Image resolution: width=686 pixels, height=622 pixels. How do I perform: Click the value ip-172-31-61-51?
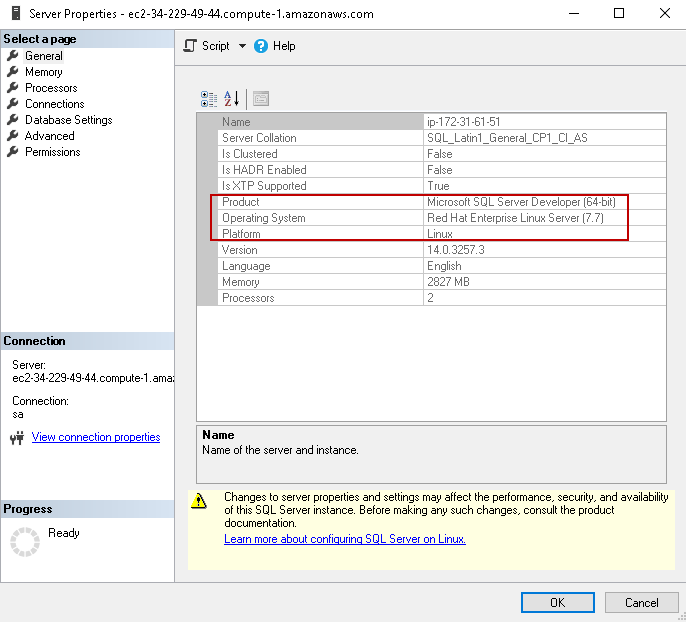coord(463,122)
